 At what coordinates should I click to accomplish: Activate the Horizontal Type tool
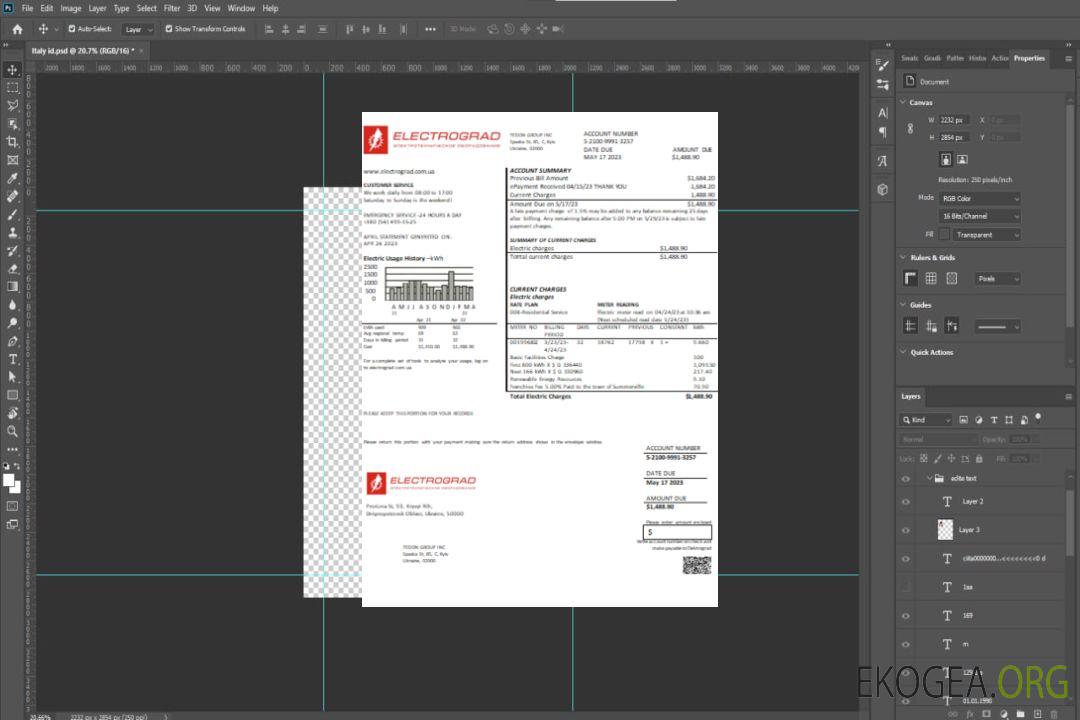click(x=13, y=358)
